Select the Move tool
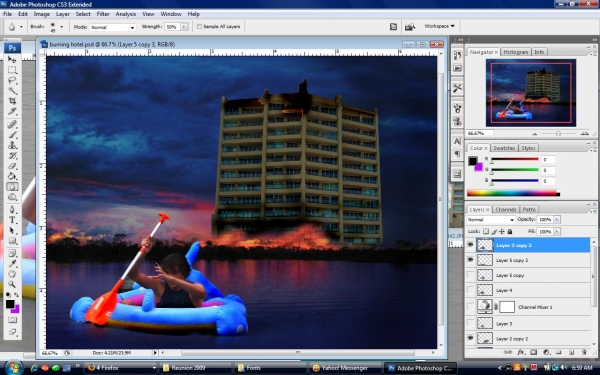The image size is (600, 375). pos(12,59)
